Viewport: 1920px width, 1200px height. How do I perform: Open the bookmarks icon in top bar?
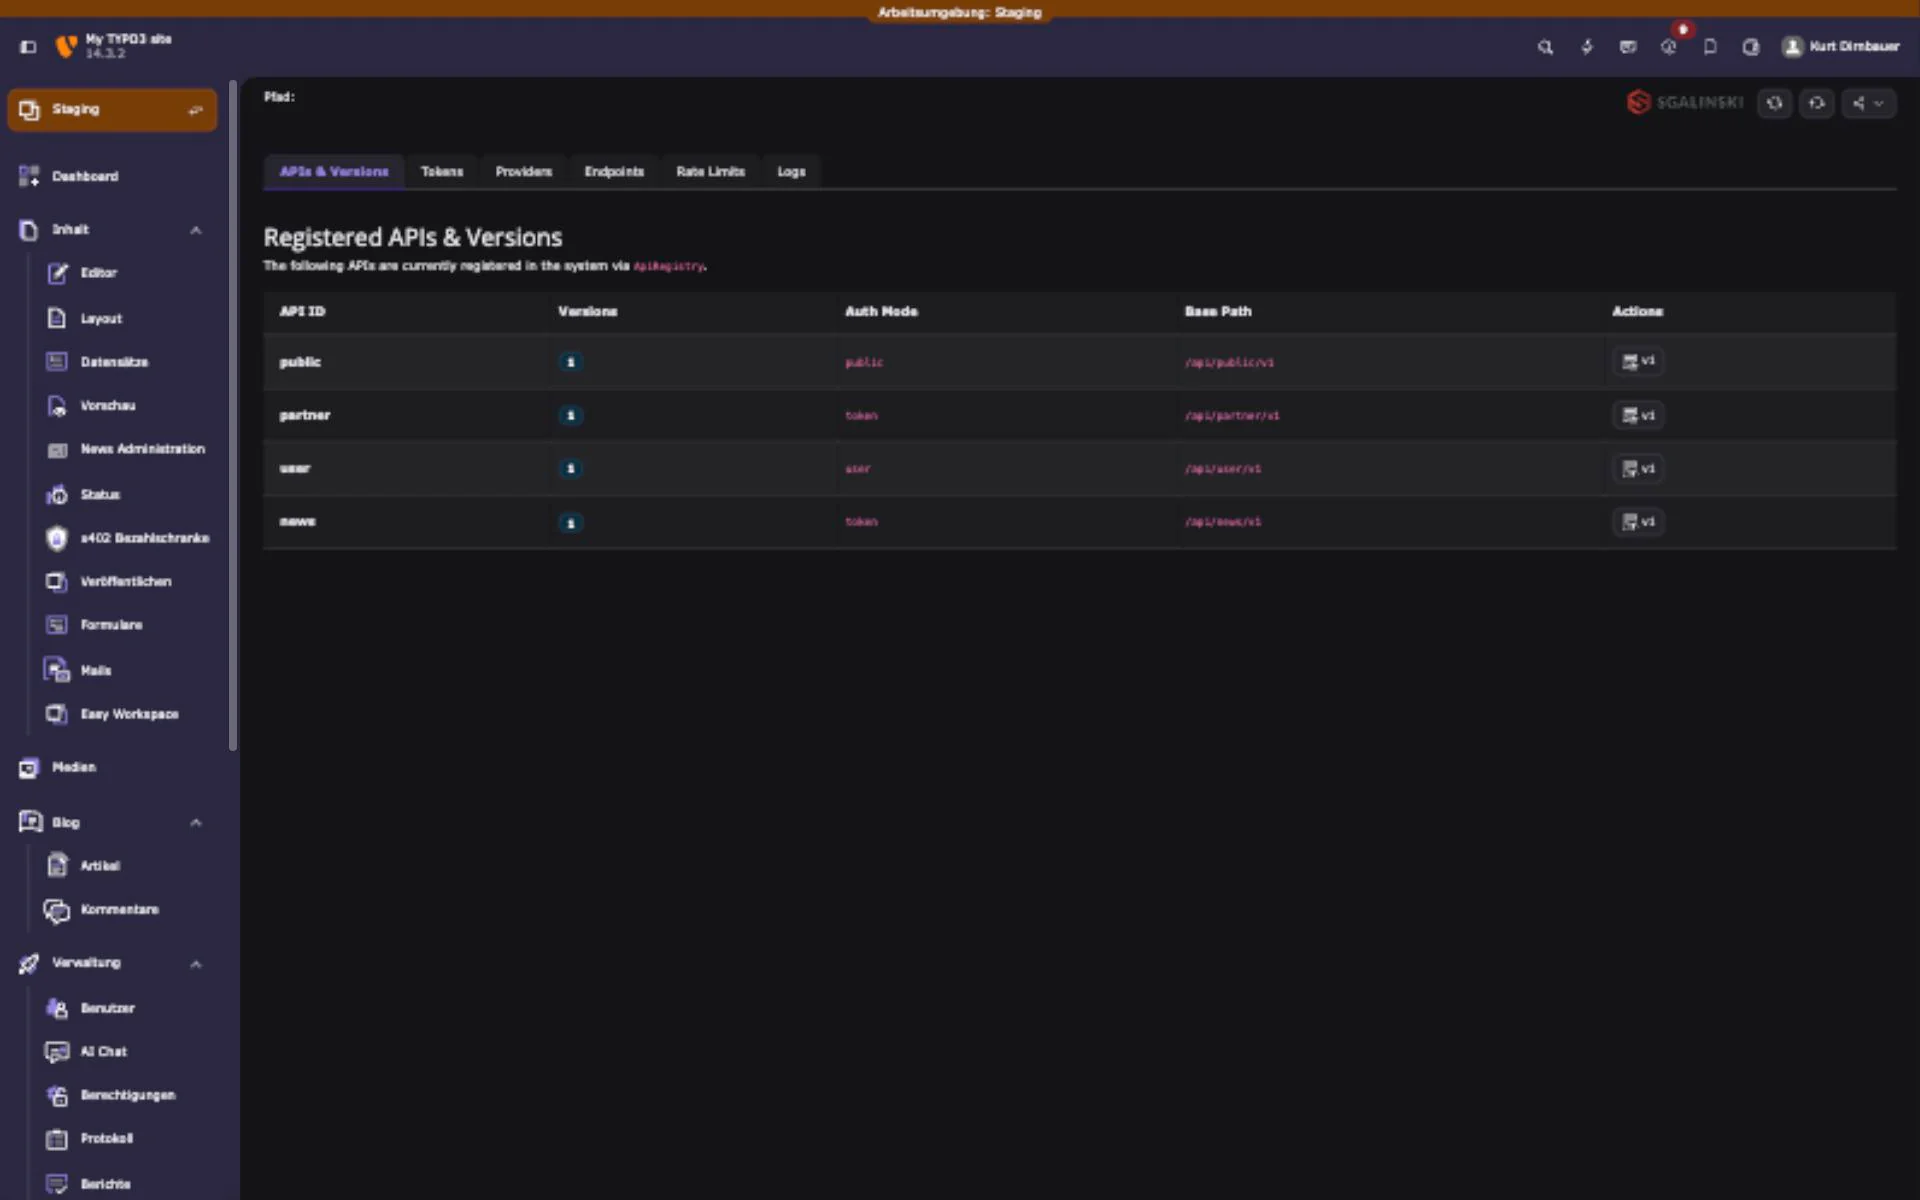1710,47
